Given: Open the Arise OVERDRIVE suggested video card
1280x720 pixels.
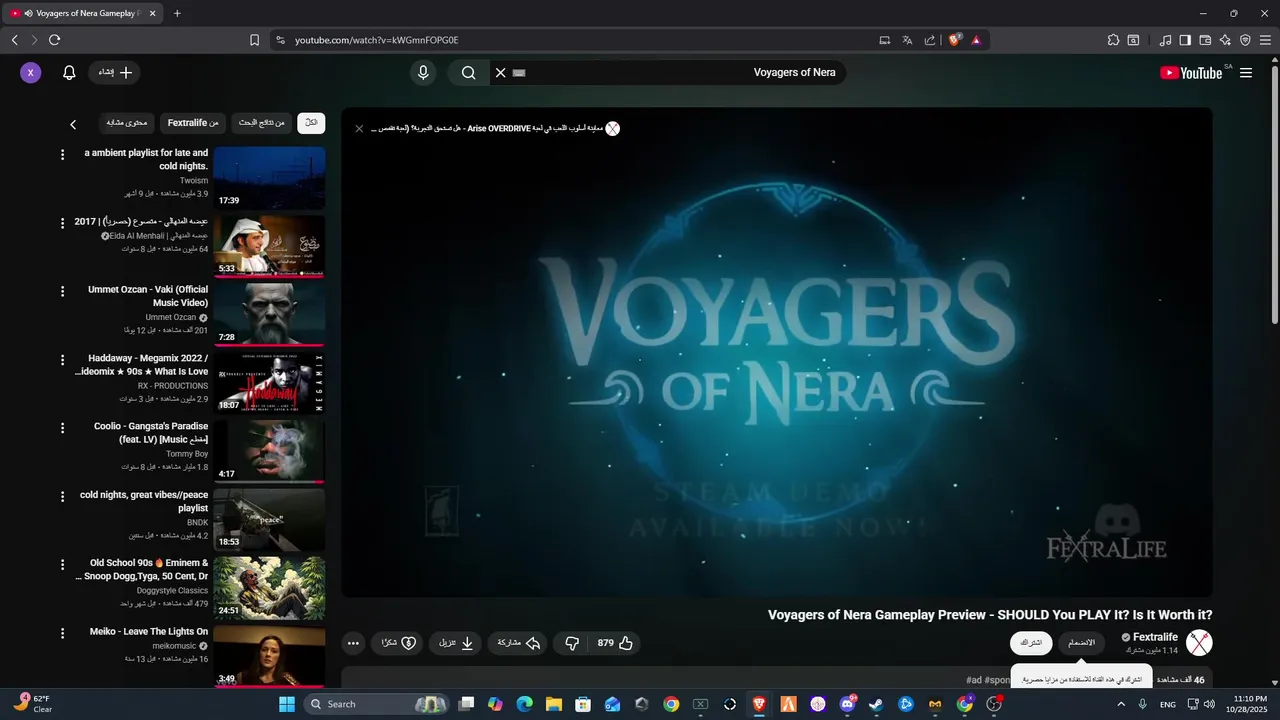Looking at the screenshot, I should pyautogui.click(x=496, y=128).
